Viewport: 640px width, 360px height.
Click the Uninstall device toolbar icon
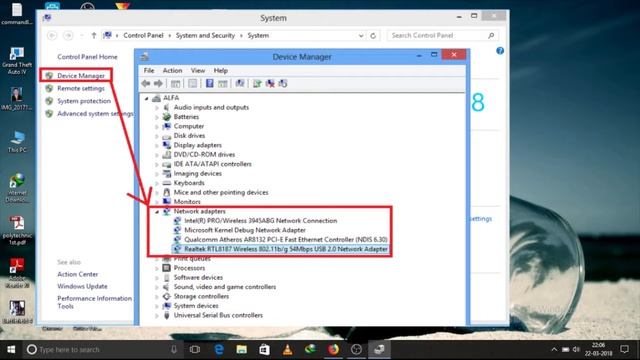tap(270, 84)
